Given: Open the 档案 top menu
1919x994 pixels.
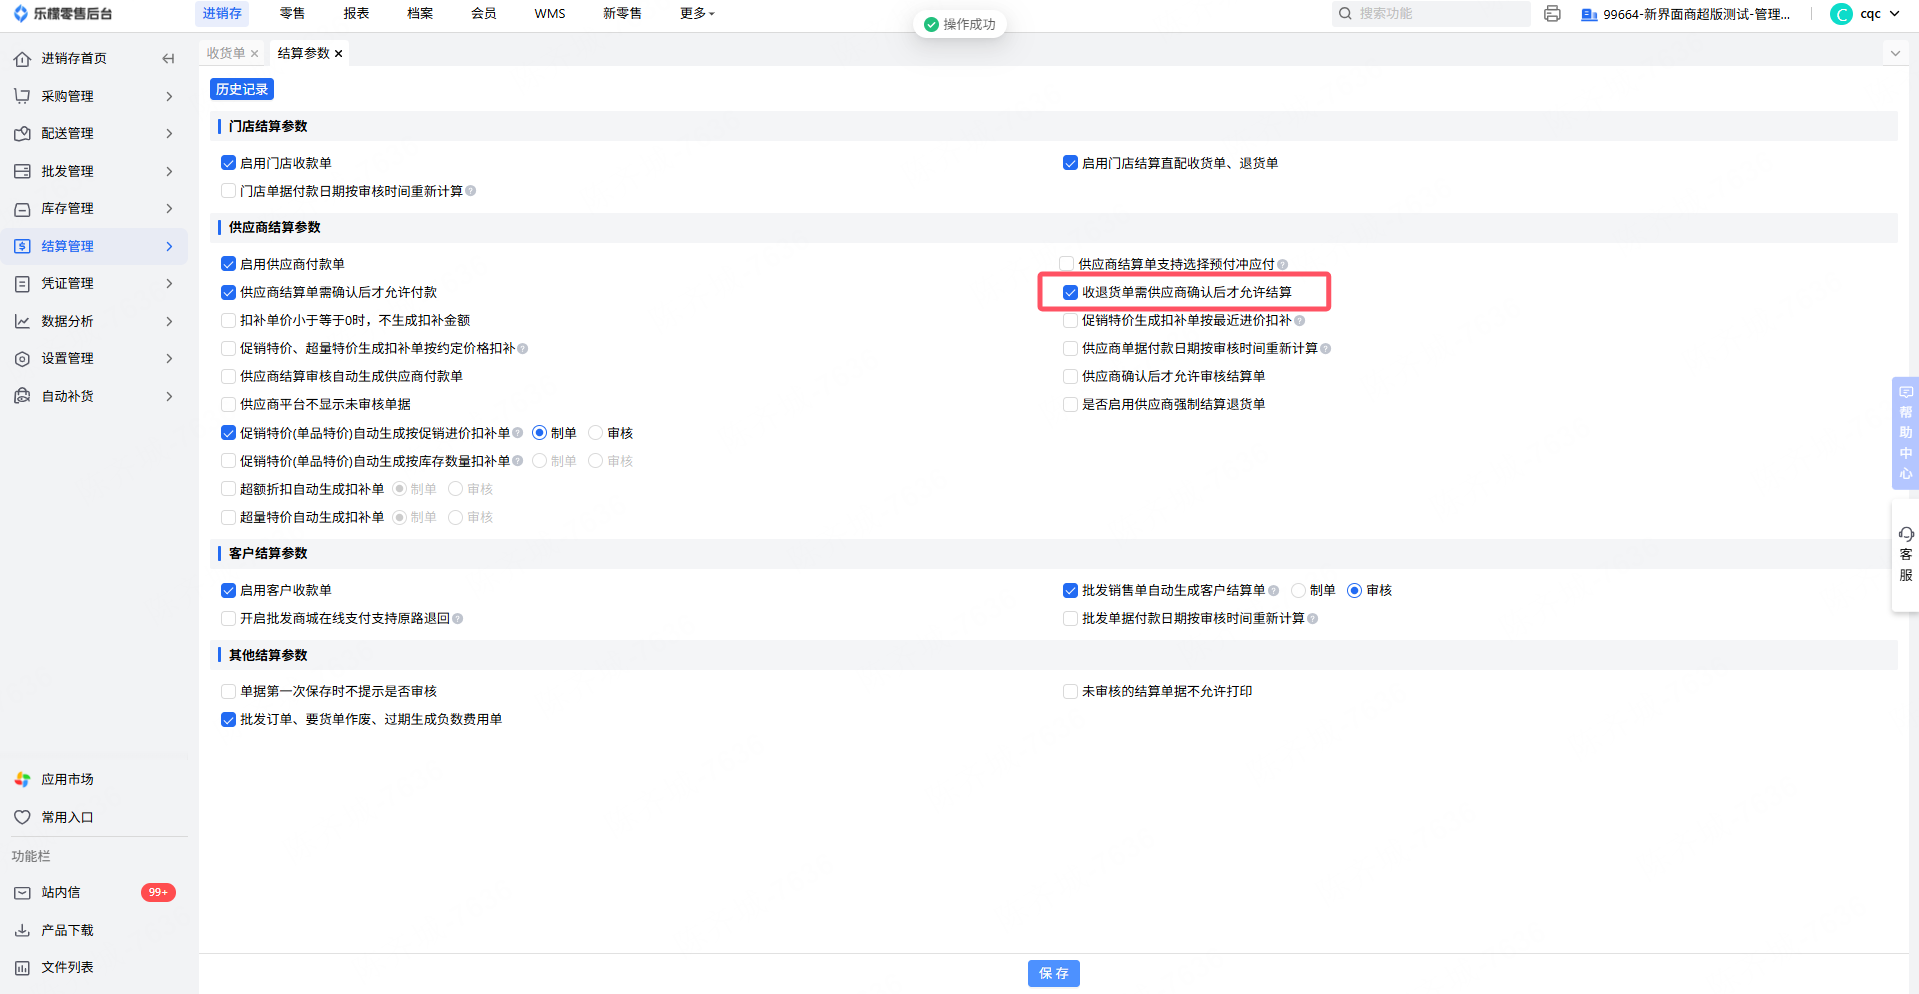Looking at the screenshot, I should tap(420, 14).
